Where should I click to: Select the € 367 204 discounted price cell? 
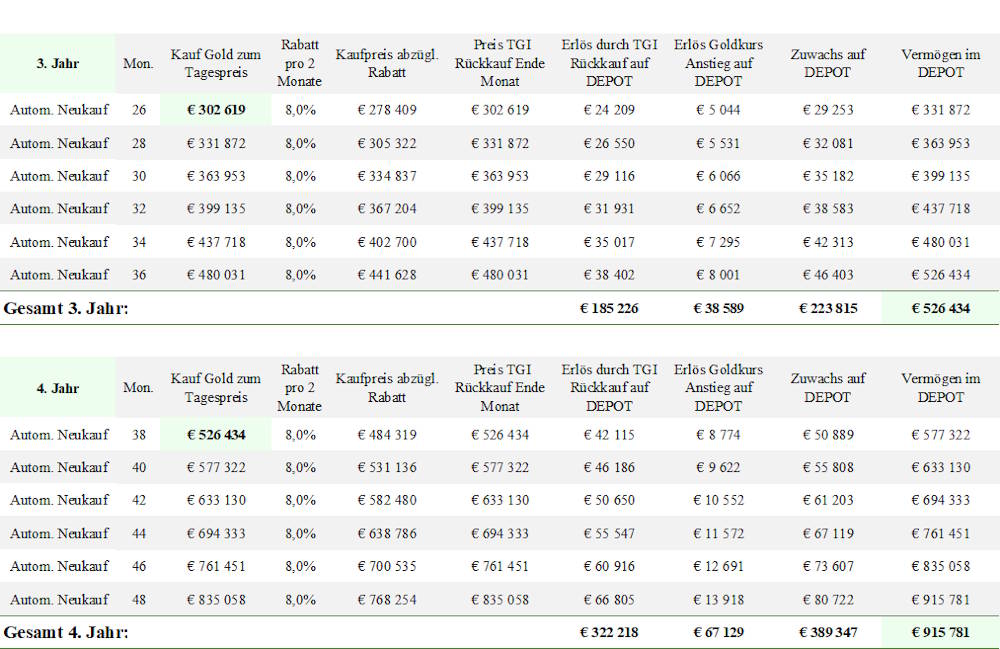click(387, 208)
